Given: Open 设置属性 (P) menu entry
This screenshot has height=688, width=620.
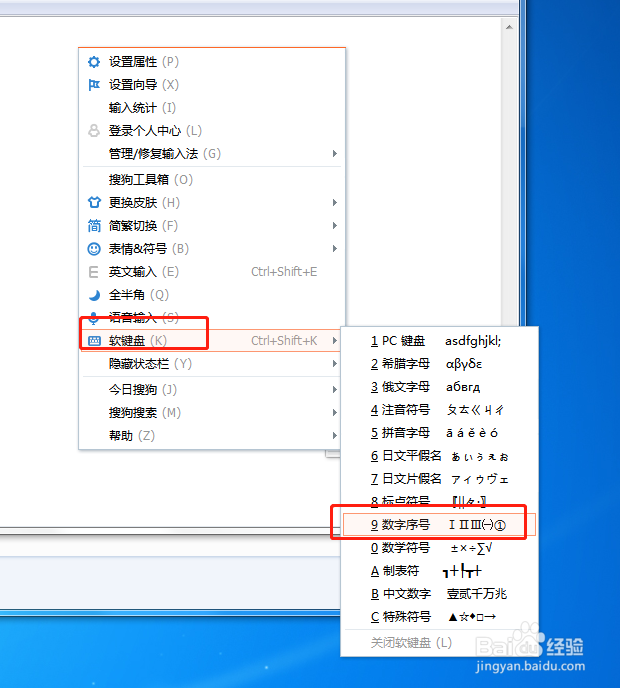Looking at the screenshot, I should point(211,62).
